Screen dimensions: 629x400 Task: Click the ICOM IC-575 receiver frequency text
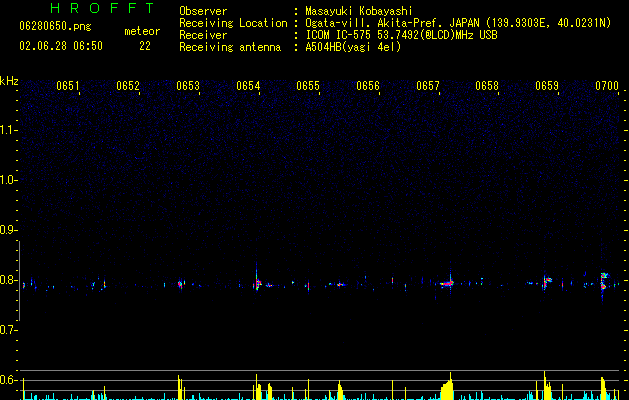(401, 35)
